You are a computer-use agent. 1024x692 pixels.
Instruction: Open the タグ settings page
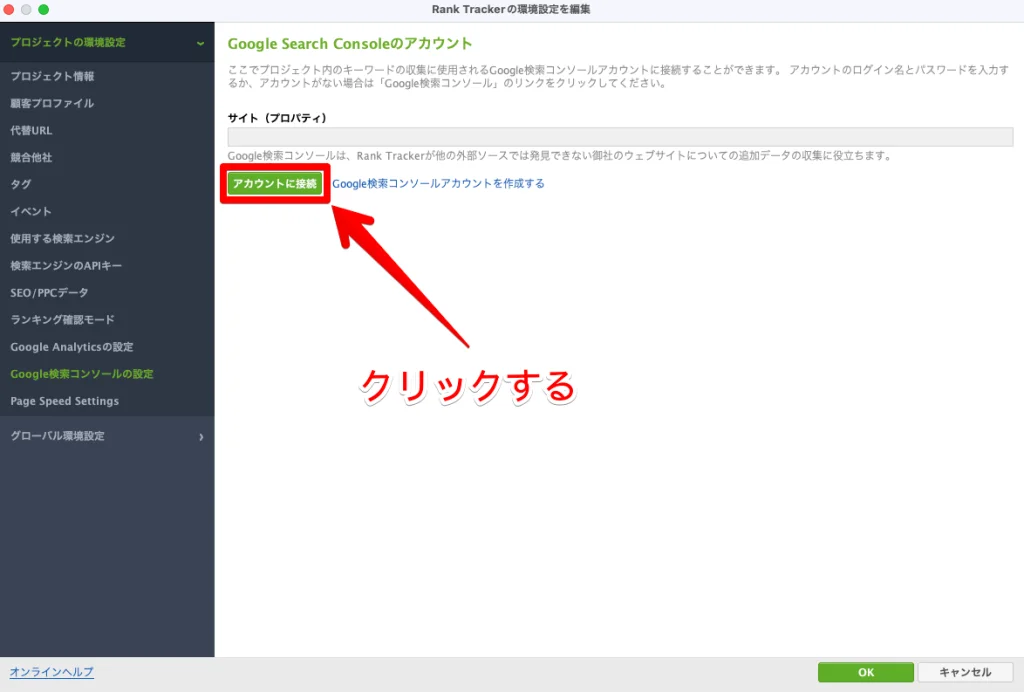pyautogui.click(x=21, y=184)
